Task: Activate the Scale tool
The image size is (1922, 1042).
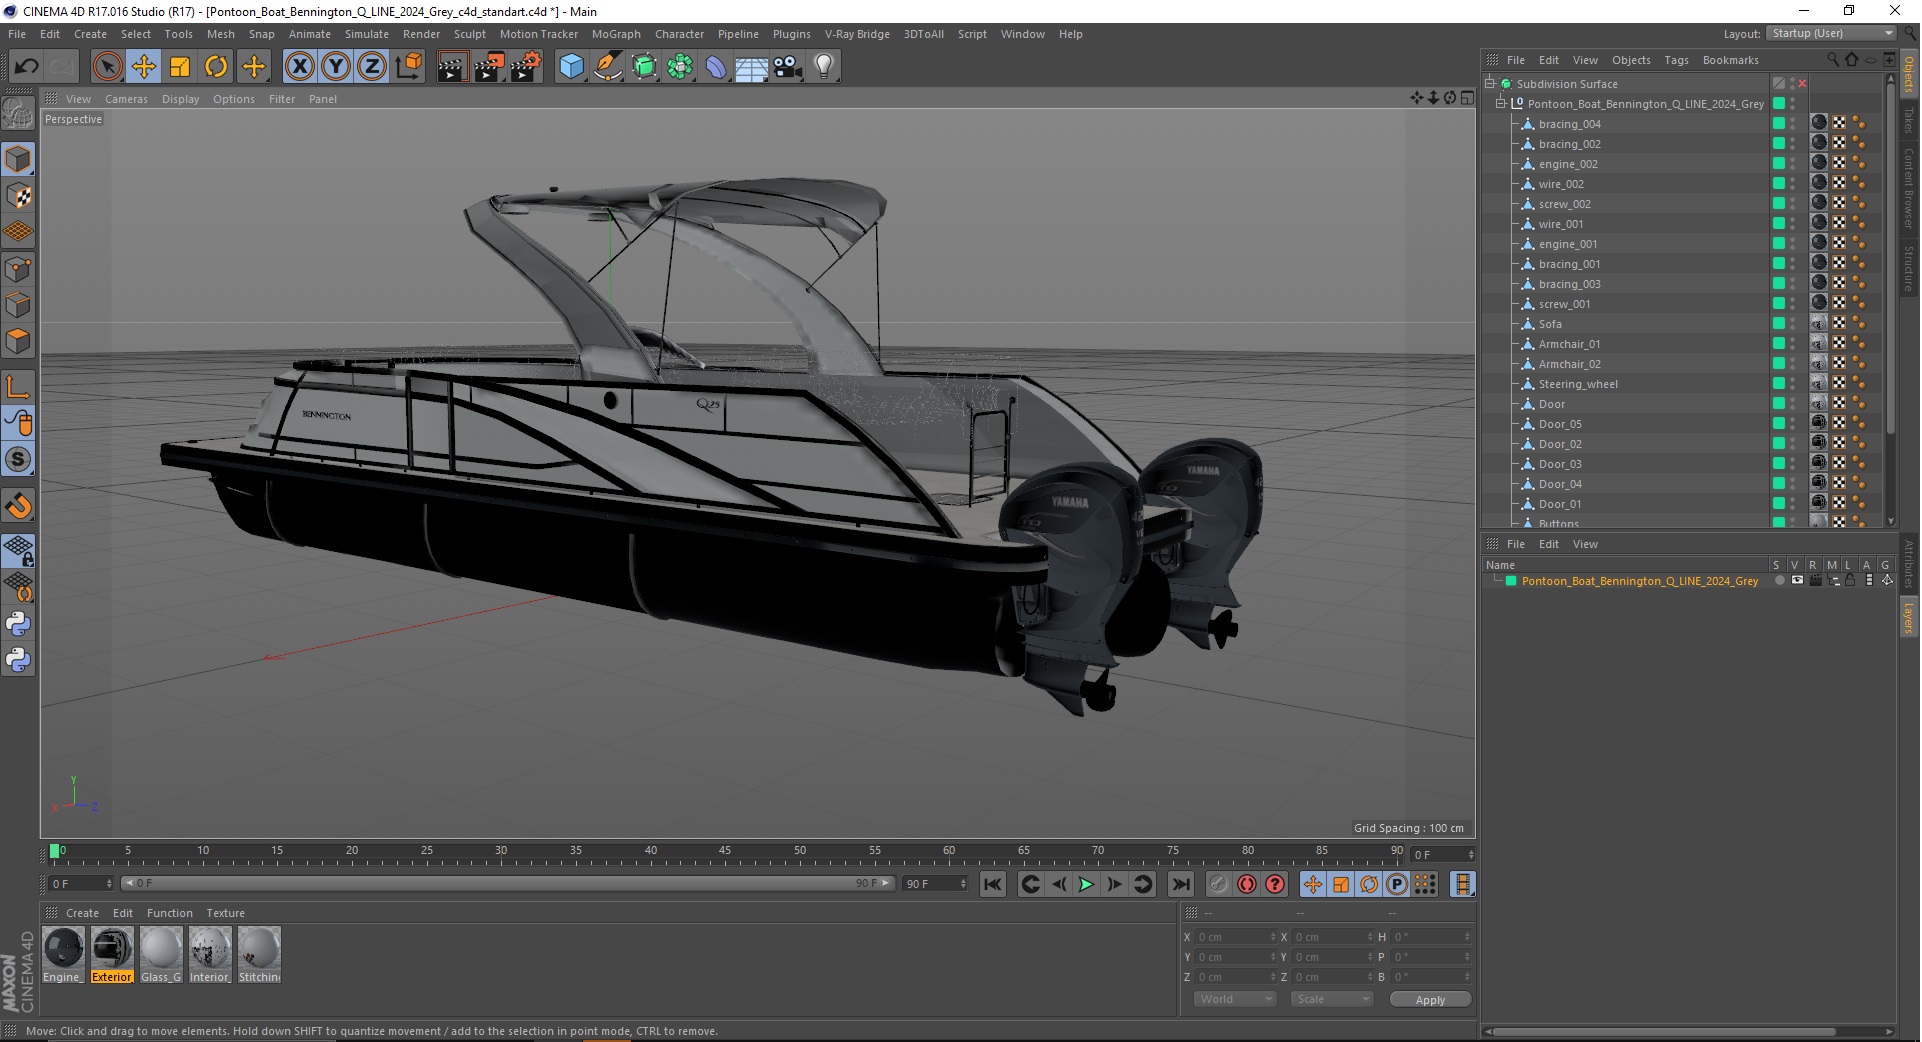Action: pyautogui.click(x=180, y=67)
